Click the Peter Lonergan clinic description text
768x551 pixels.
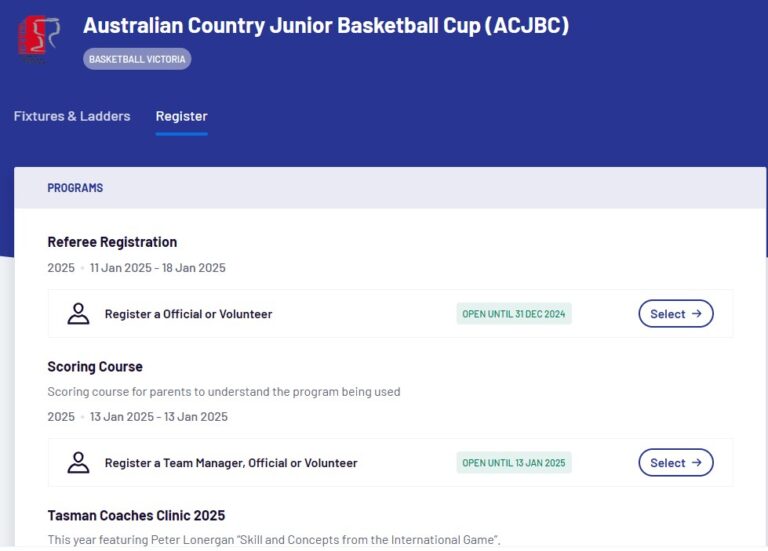273,541
